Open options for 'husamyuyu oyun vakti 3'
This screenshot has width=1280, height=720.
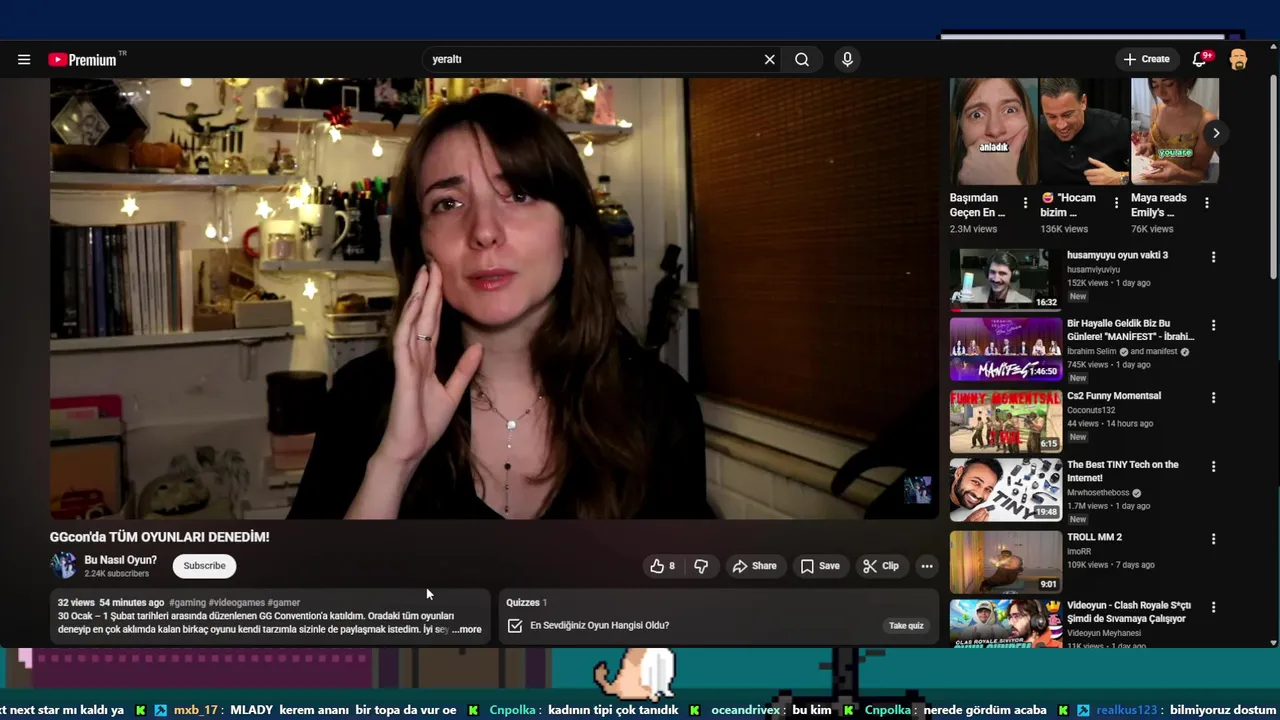[x=1214, y=257]
